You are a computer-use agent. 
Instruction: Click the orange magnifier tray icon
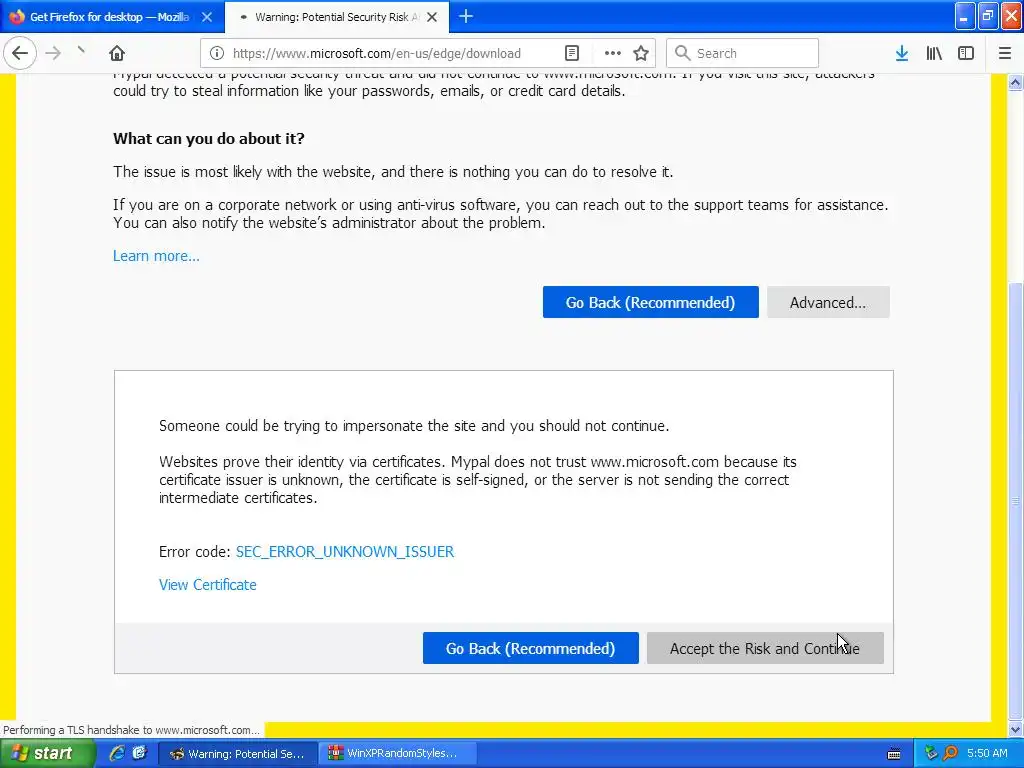[950, 754]
